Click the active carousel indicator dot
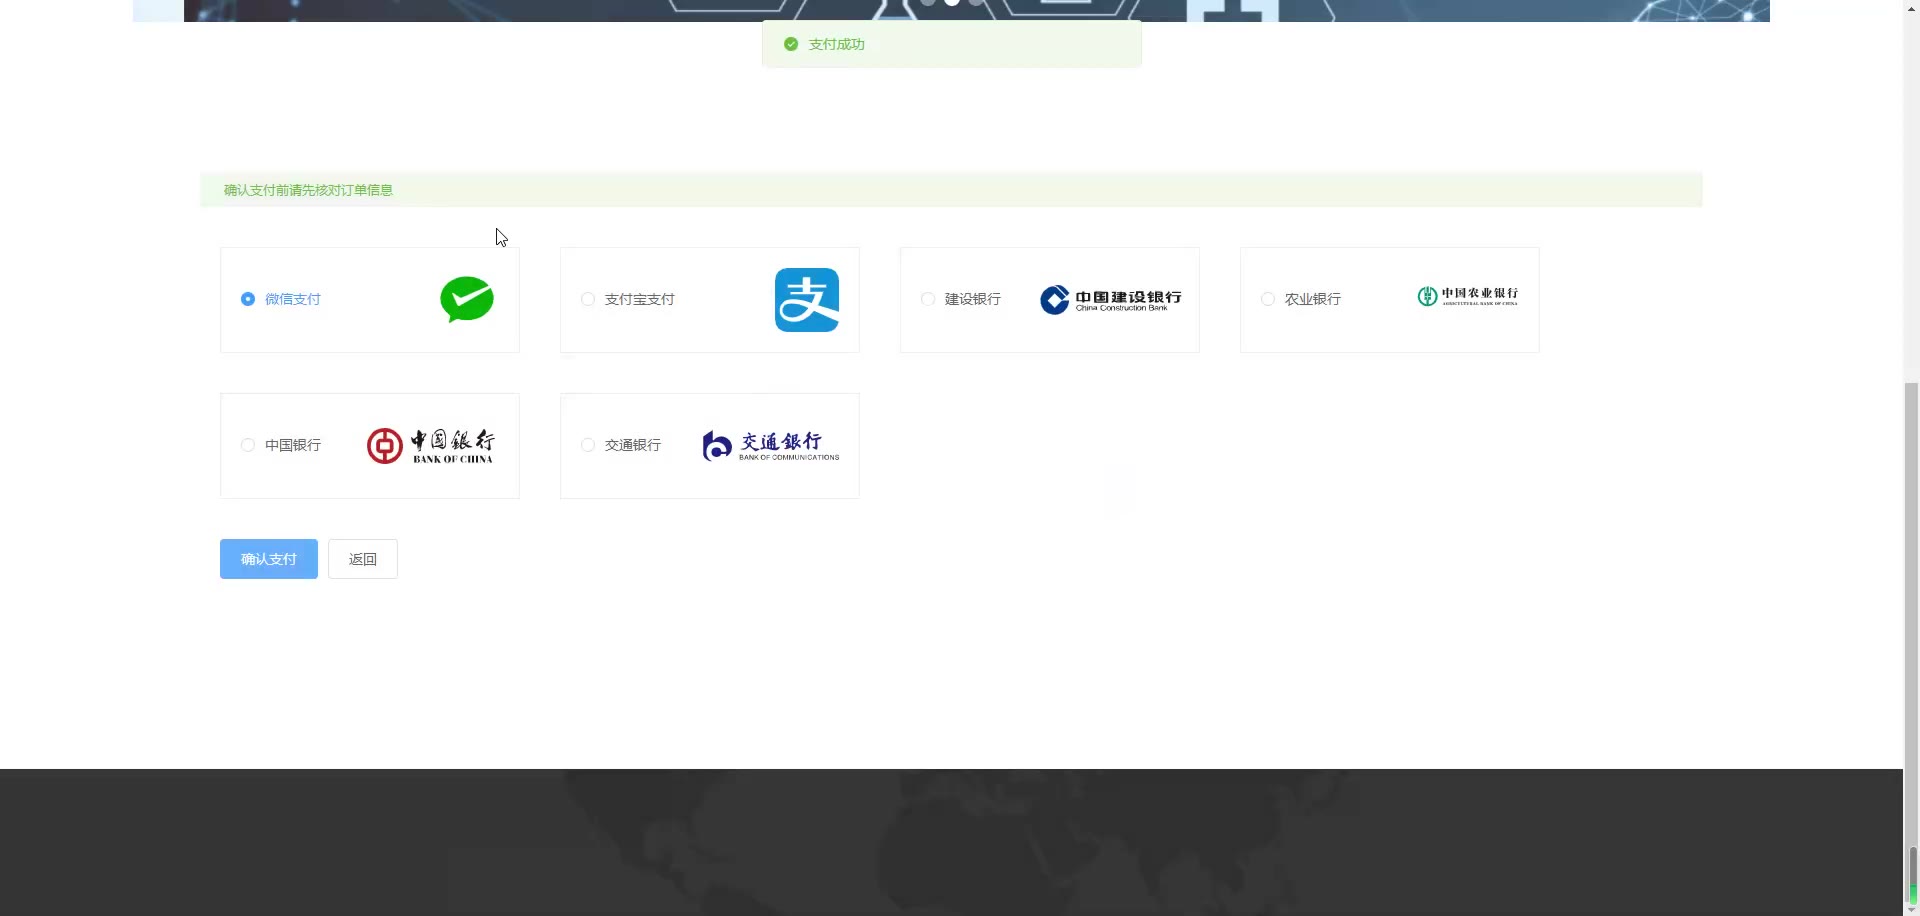This screenshot has width=1920, height=916. coord(952,3)
